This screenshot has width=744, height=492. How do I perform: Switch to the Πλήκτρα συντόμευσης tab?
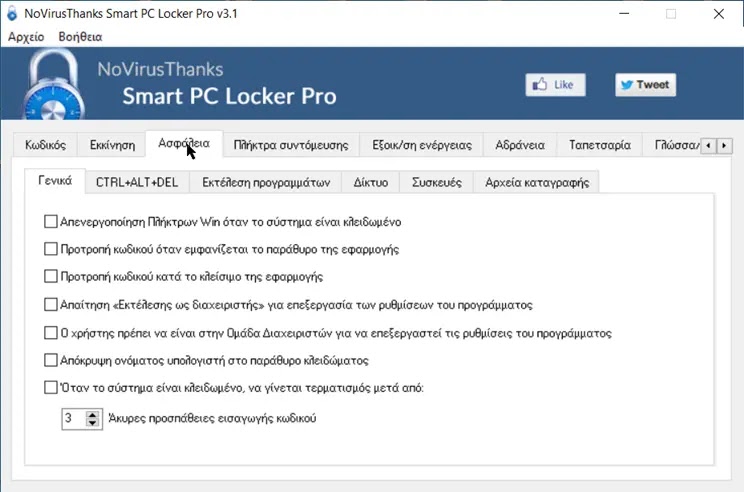pos(291,145)
